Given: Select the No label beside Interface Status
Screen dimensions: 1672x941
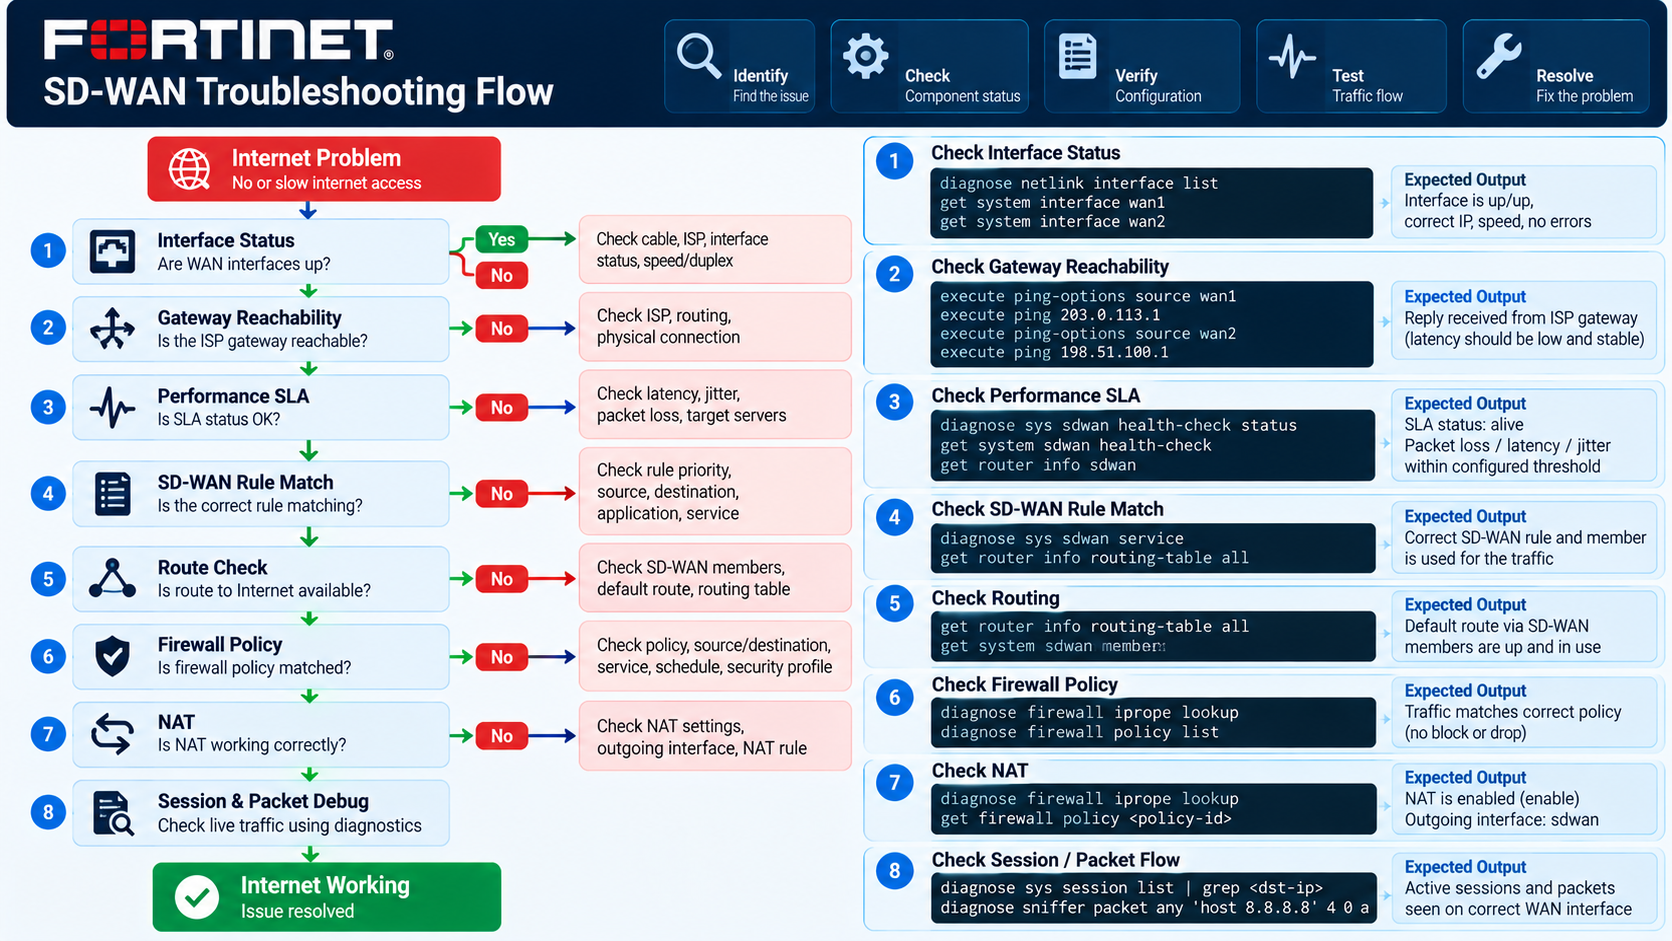Looking at the screenshot, I should tap(501, 275).
